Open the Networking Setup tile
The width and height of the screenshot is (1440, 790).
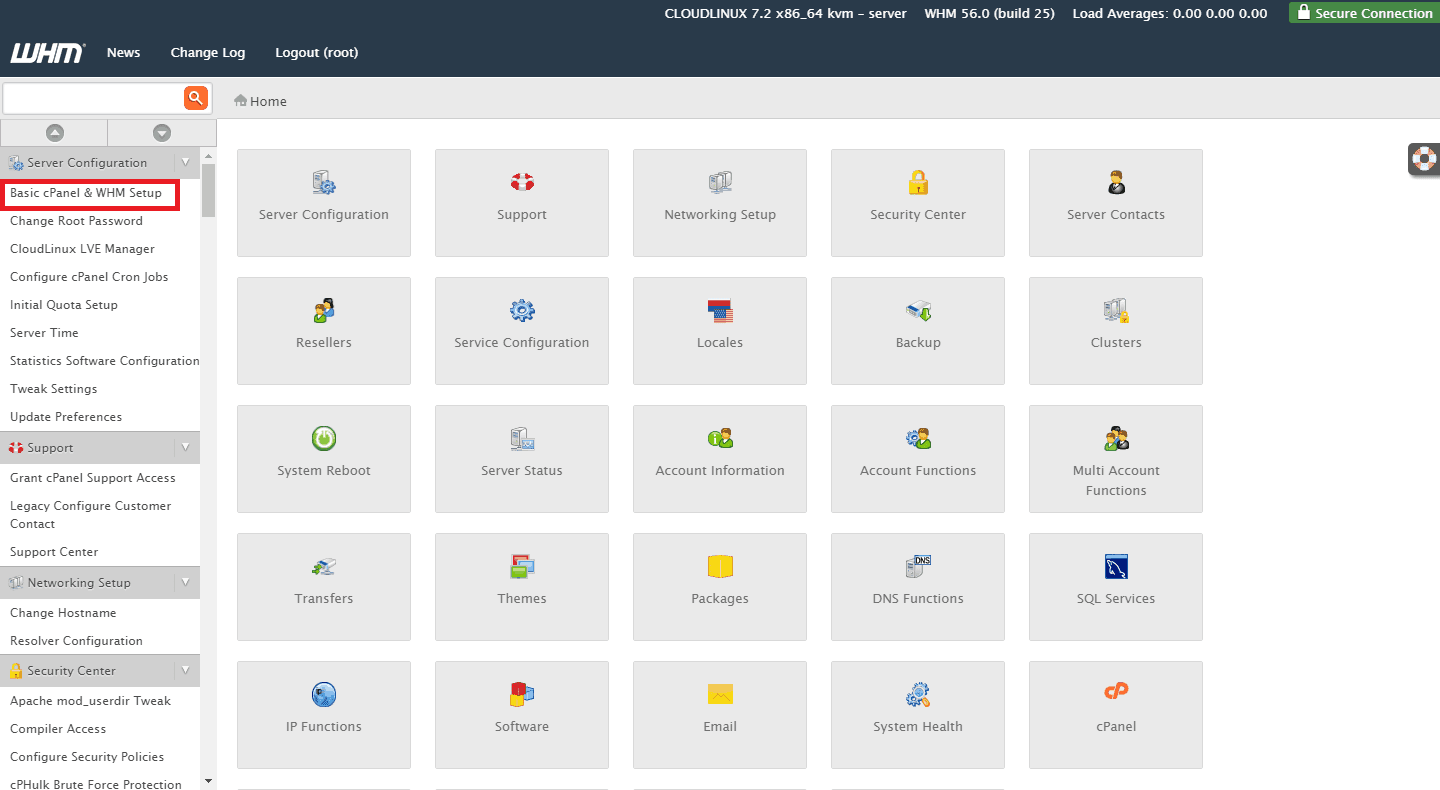click(720, 203)
